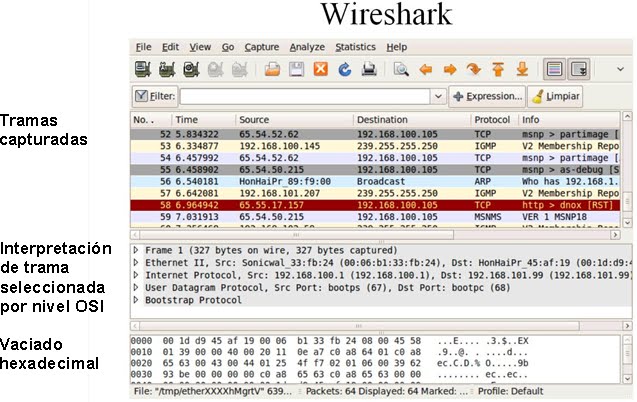The height and width of the screenshot is (402, 637).
Task: Open filter history dropdown arrow
Action: click(438, 96)
